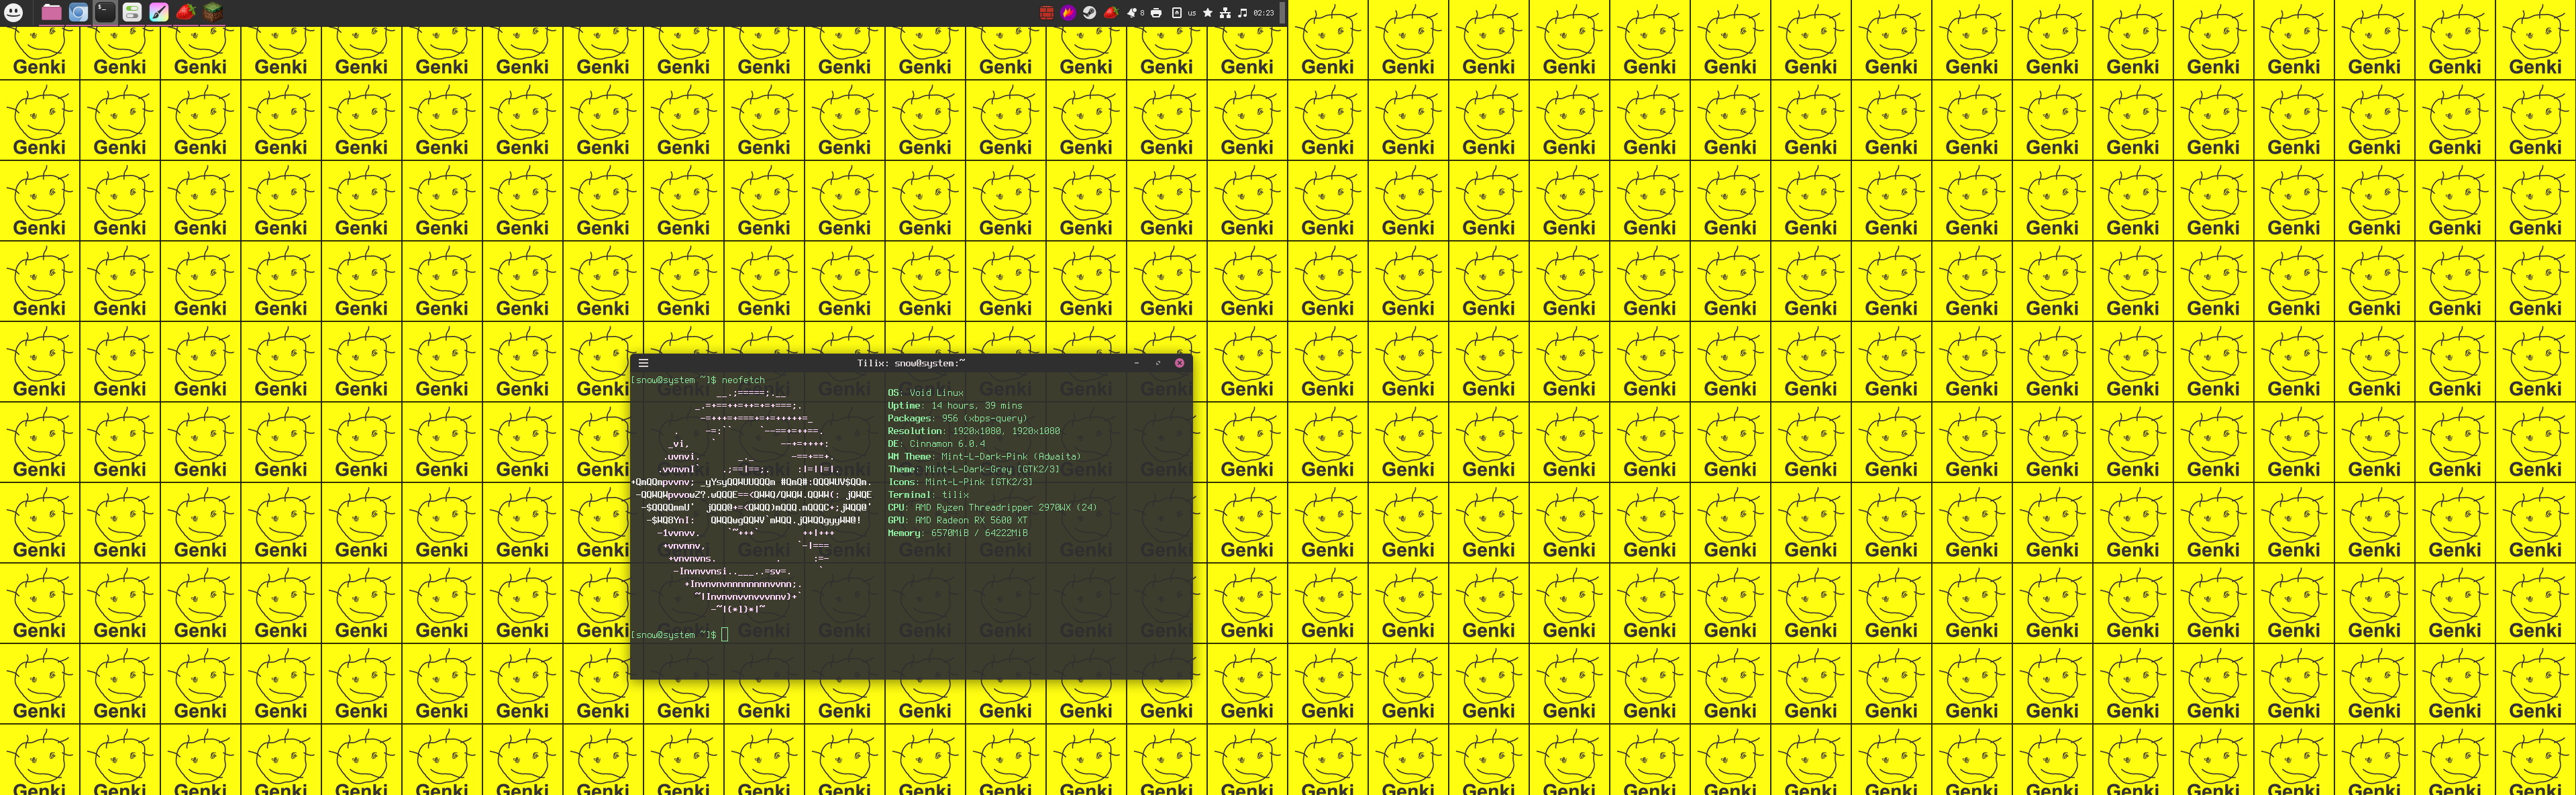
Task: Minimize the Tilix terminal window
Action: pos(1136,363)
